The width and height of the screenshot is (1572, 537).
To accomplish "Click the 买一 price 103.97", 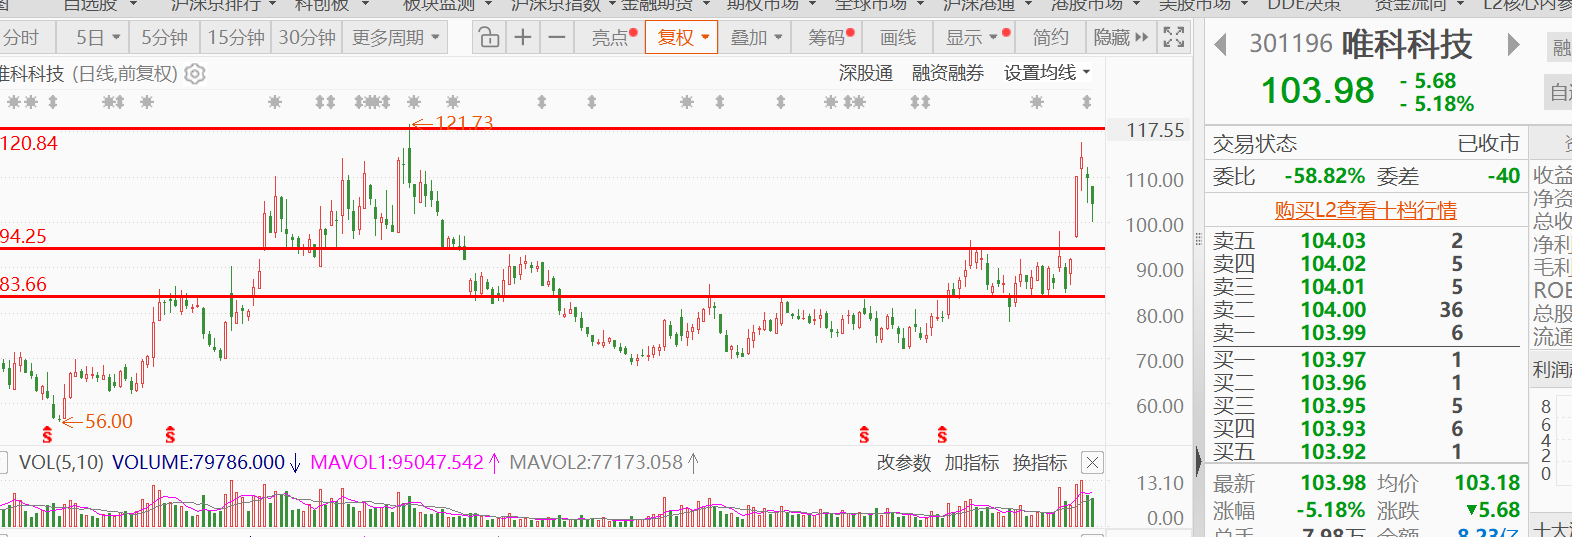I will 1333,360.
